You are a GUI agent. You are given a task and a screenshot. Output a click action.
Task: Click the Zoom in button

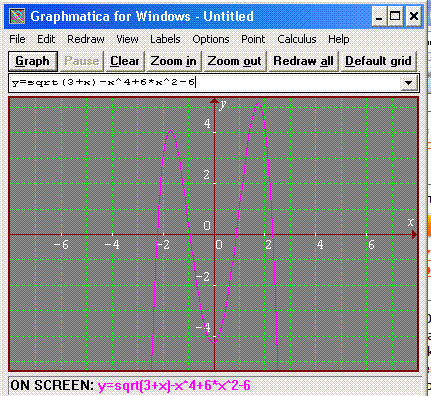[173, 61]
